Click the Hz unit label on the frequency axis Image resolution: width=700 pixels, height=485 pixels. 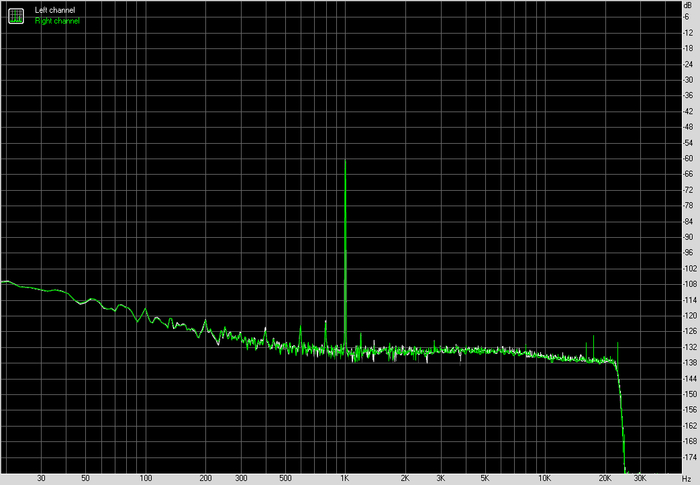[x=685, y=478]
